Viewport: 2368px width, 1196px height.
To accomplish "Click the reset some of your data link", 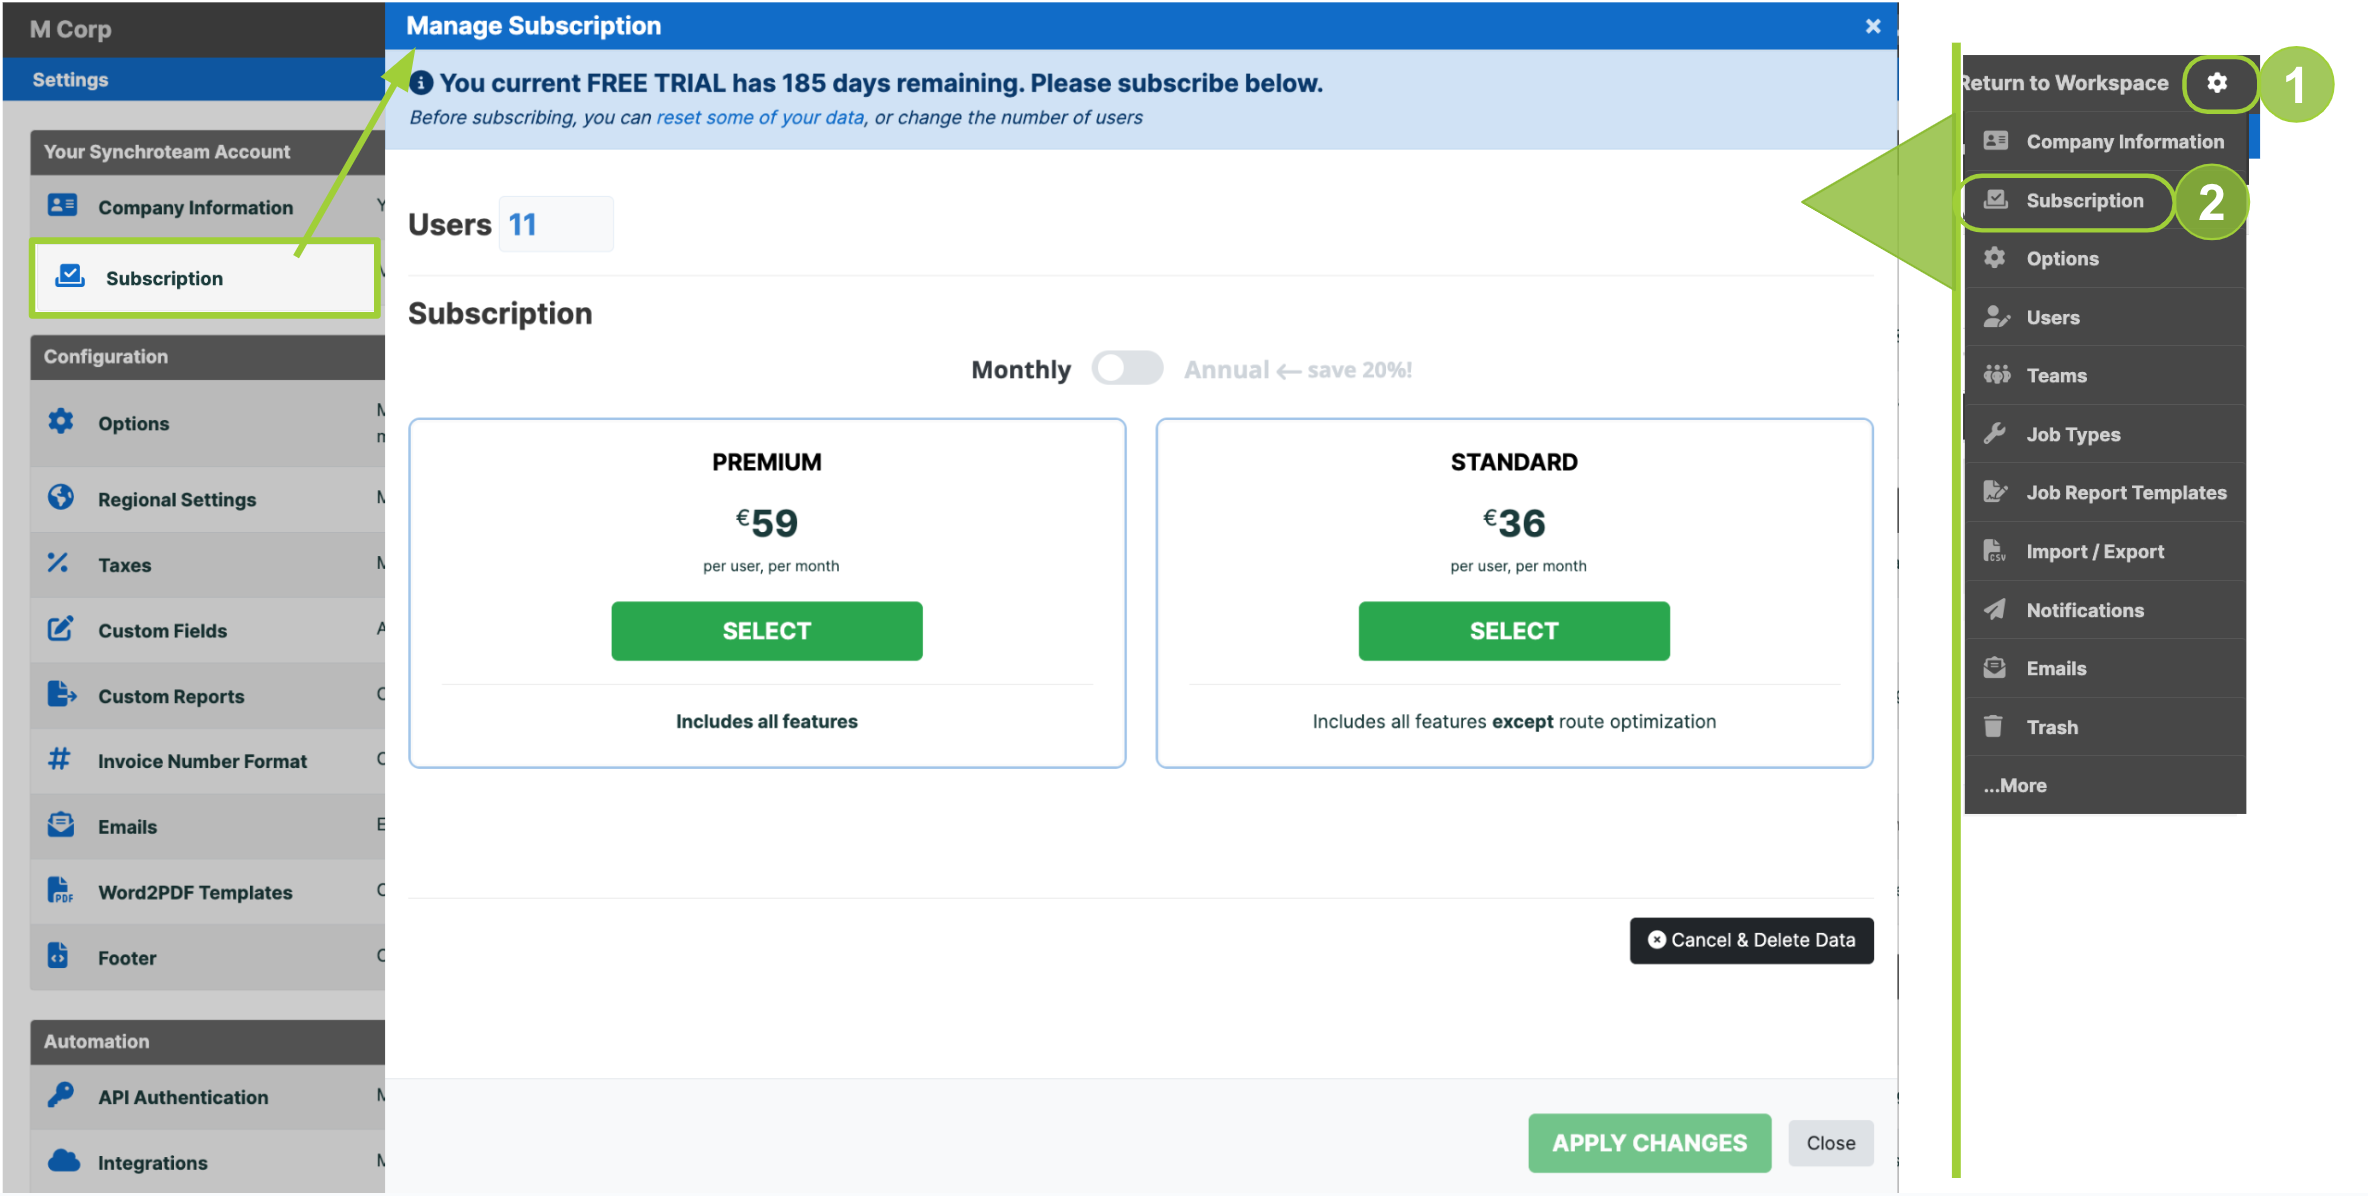I will click(x=759, y=117).
